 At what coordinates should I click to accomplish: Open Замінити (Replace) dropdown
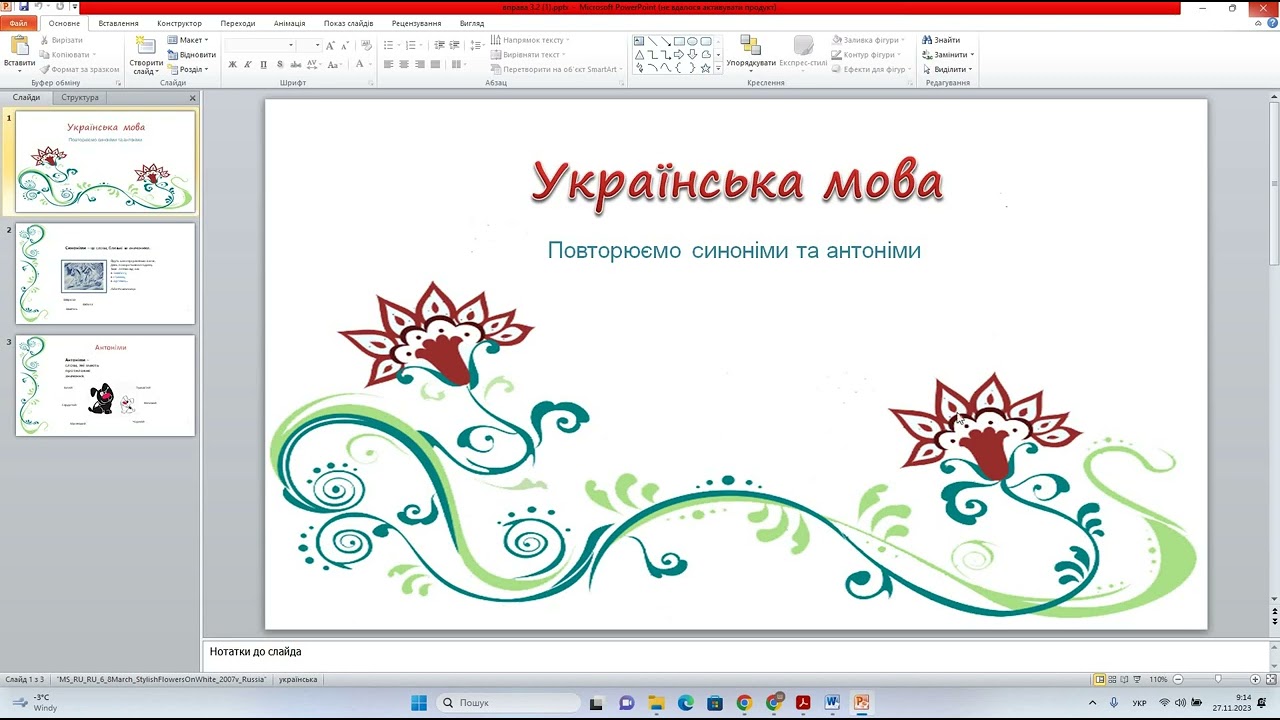948,55
